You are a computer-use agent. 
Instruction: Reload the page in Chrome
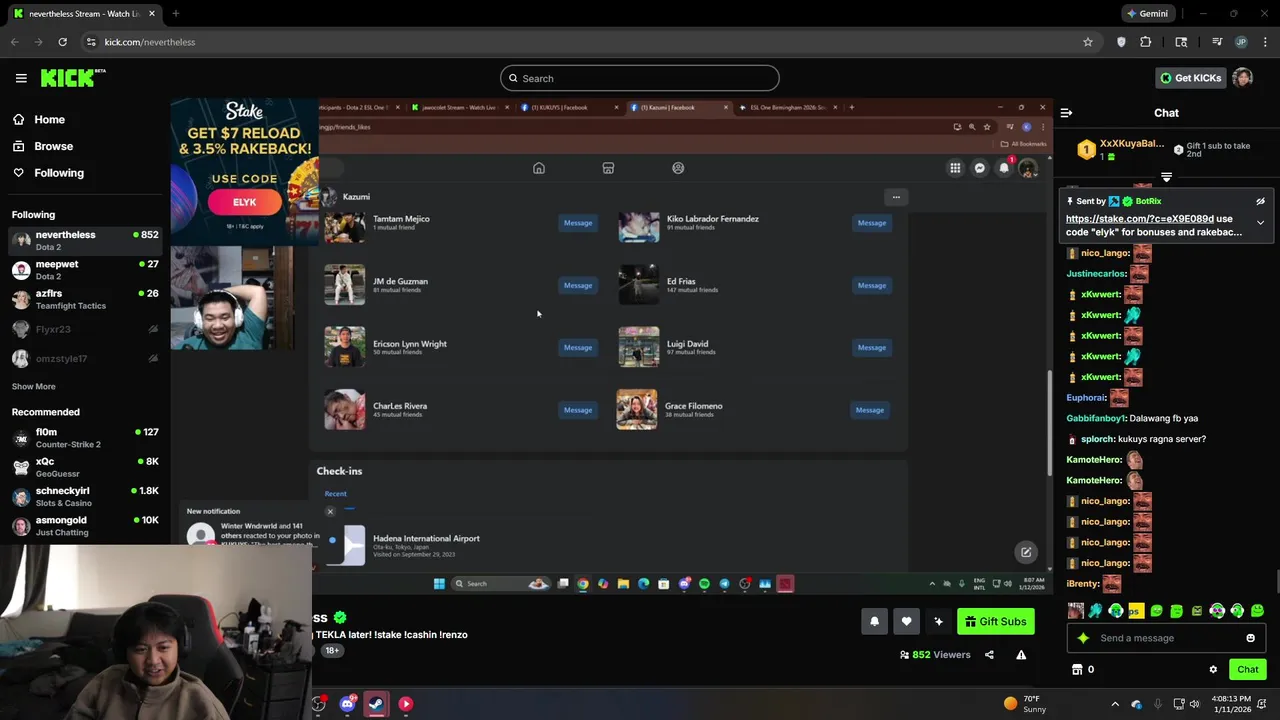click(62, 42)
